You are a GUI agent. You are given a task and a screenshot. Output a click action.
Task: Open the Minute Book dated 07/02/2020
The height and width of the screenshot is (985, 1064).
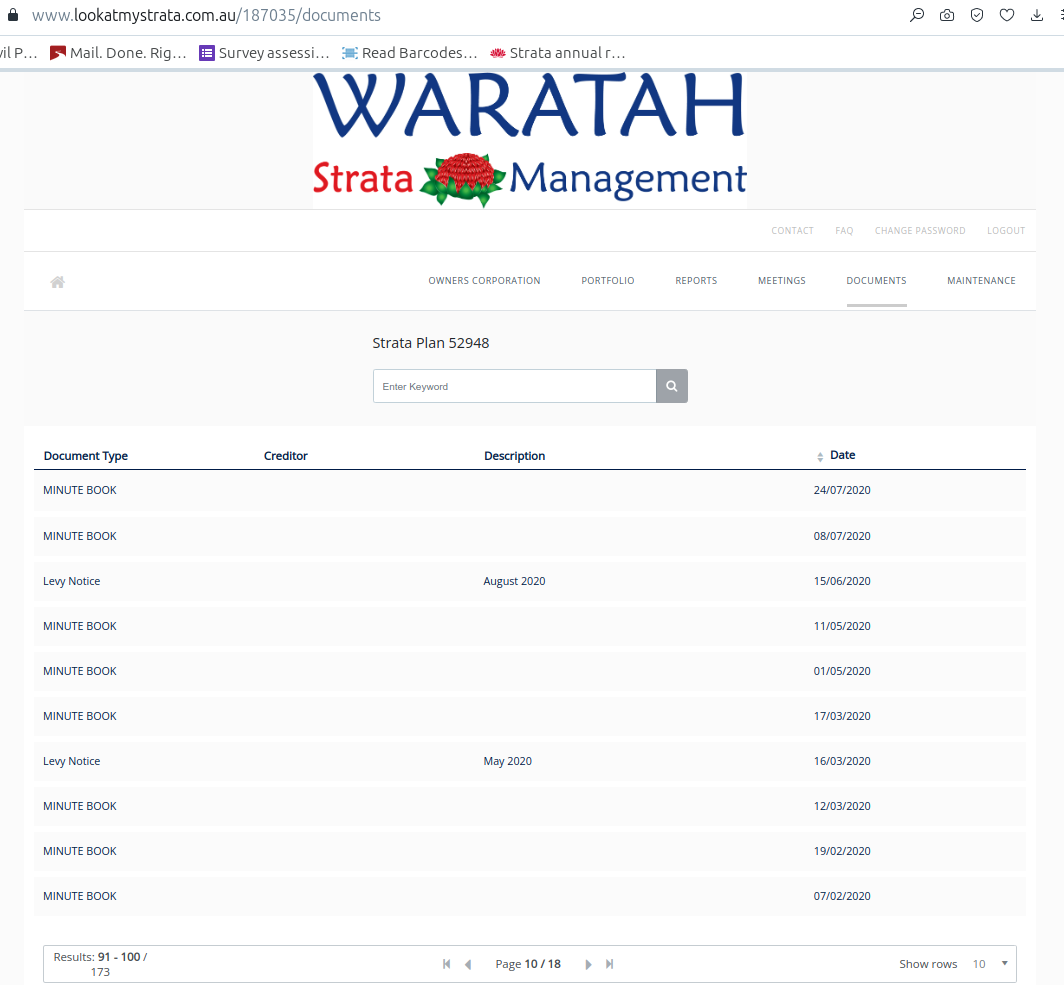click(x=530, y=896)
